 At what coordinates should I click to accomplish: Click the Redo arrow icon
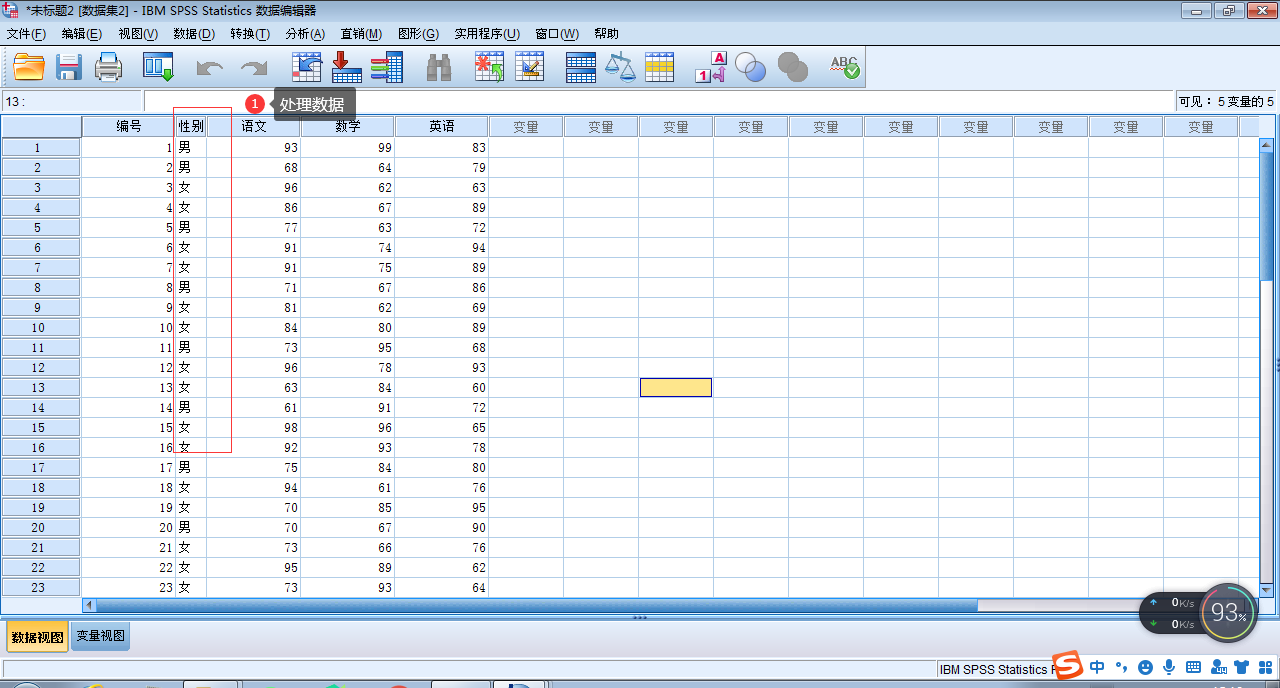(254, 68)
